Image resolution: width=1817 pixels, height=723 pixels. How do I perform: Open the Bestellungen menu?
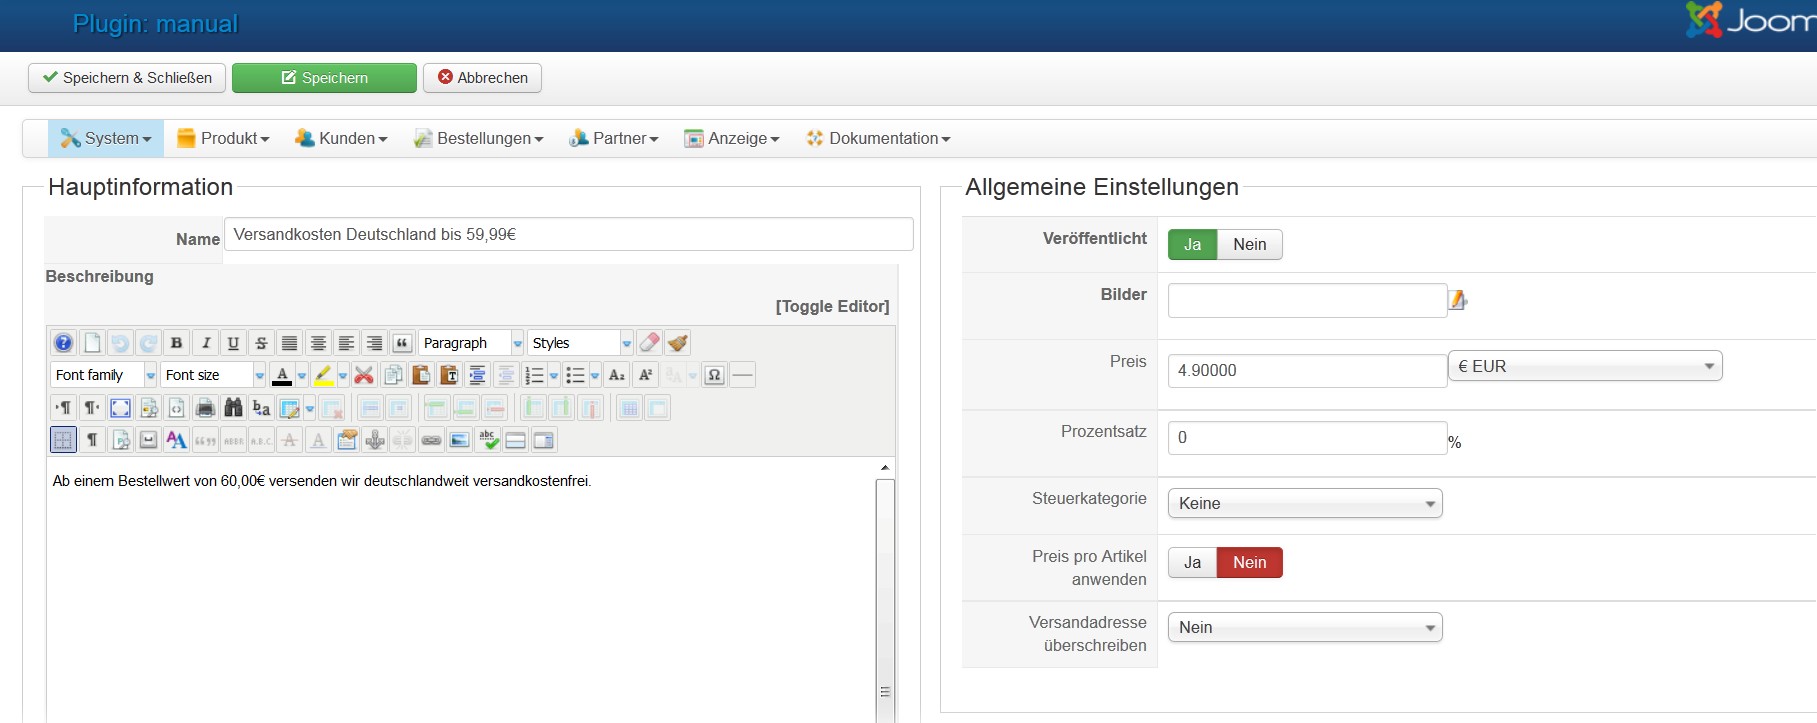coord(478,139)
